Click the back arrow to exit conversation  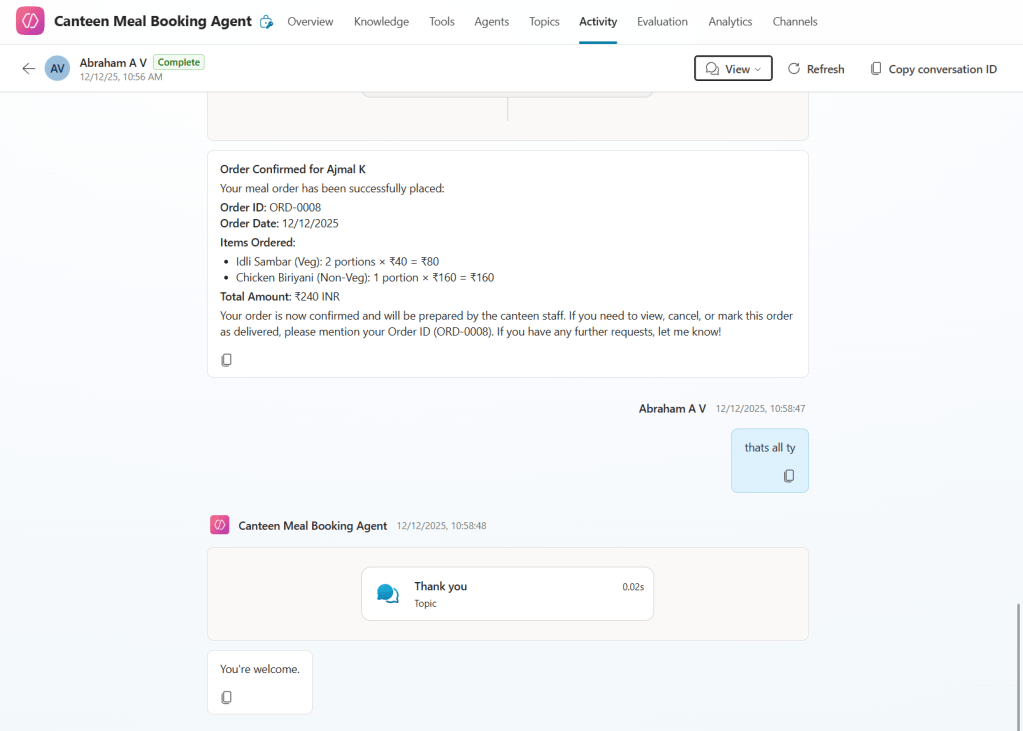pyautogui.click(x=28, y=69)
